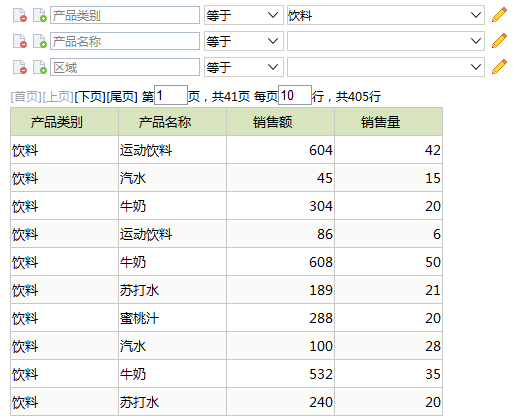Add a filter row after 产品名称
The width and height of the screenshot is (521, 420).
pos(40,41)
